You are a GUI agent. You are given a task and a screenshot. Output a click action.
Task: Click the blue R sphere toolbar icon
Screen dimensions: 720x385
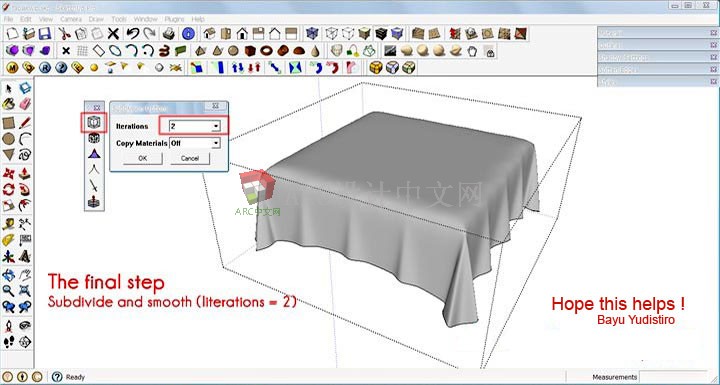tap(45, 68)
